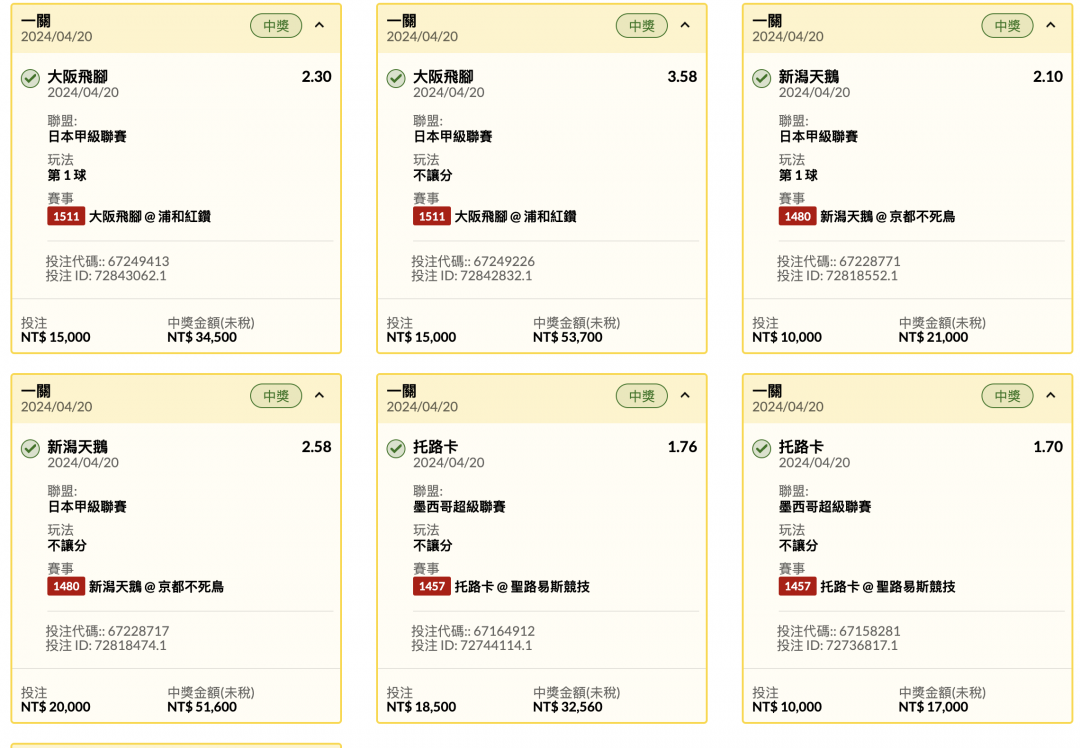The height and width of the screenshot is (748, 1080).
Task: Click red 1480 badge in 第 1 球 新潟天鵝 card
Action: [798, 216]
